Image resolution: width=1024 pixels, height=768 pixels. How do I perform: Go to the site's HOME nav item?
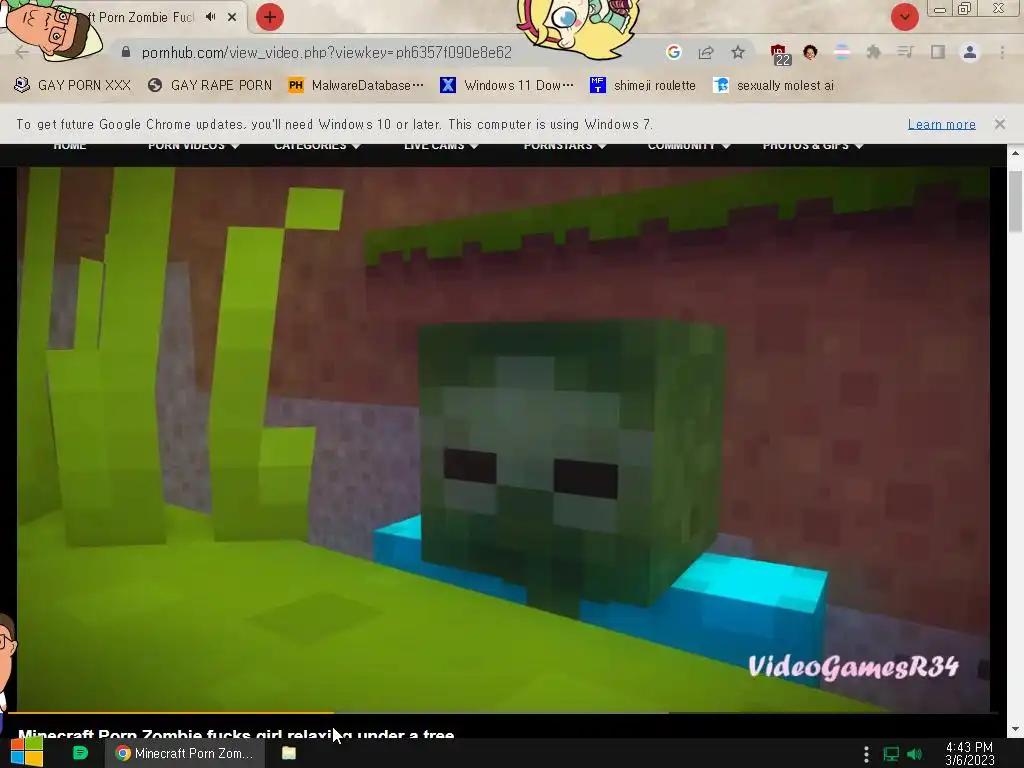click(x=70, y=146)
